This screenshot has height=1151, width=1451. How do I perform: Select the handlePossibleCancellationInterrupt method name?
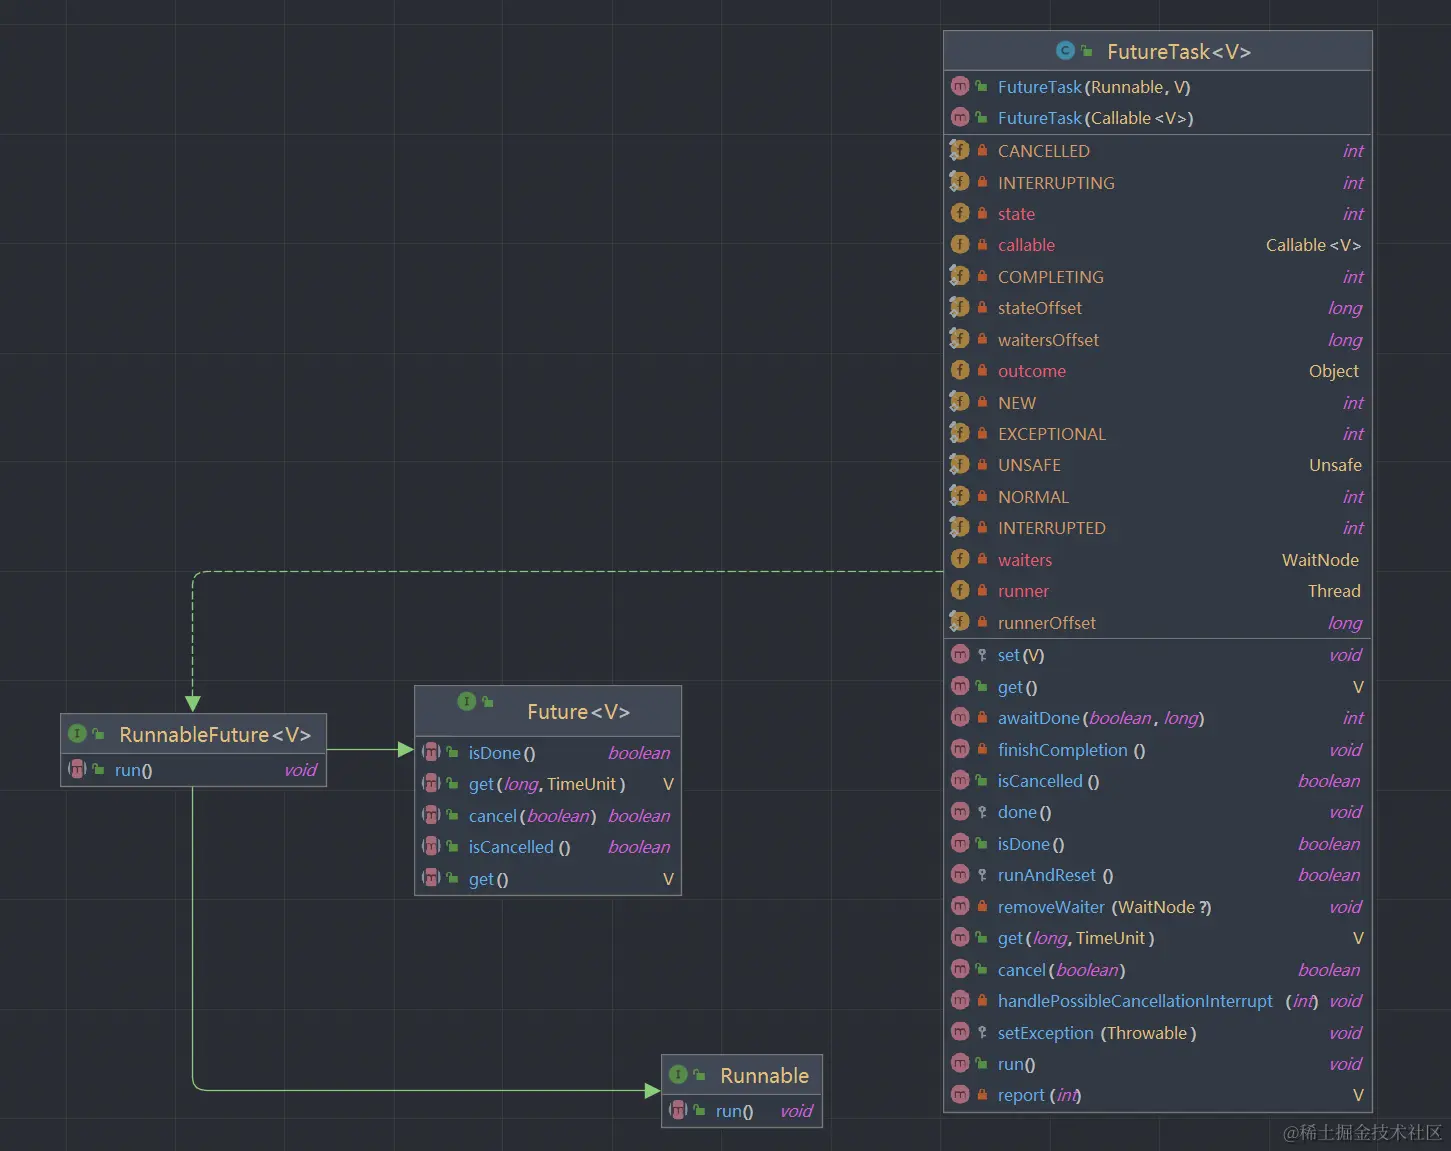pyautogui.click(x=1135, y=1001)
